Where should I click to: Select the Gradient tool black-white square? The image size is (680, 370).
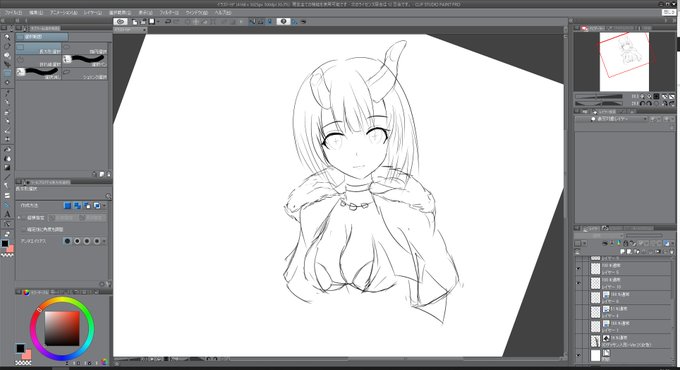click(7, 167)
